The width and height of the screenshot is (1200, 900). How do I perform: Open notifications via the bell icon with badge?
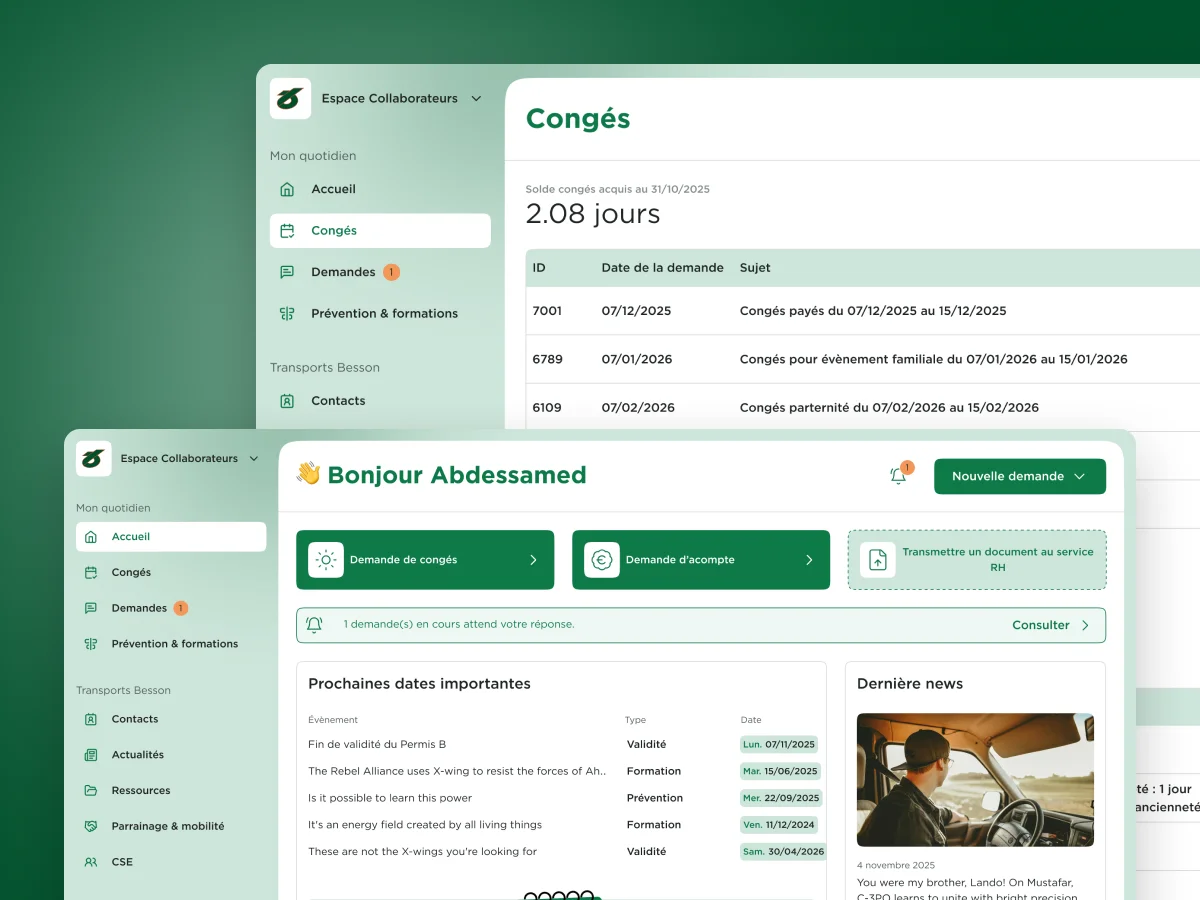coord(899,476)
